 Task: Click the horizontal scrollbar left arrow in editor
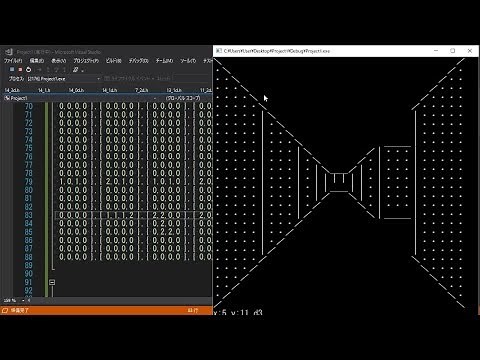[x=29, y=300]
